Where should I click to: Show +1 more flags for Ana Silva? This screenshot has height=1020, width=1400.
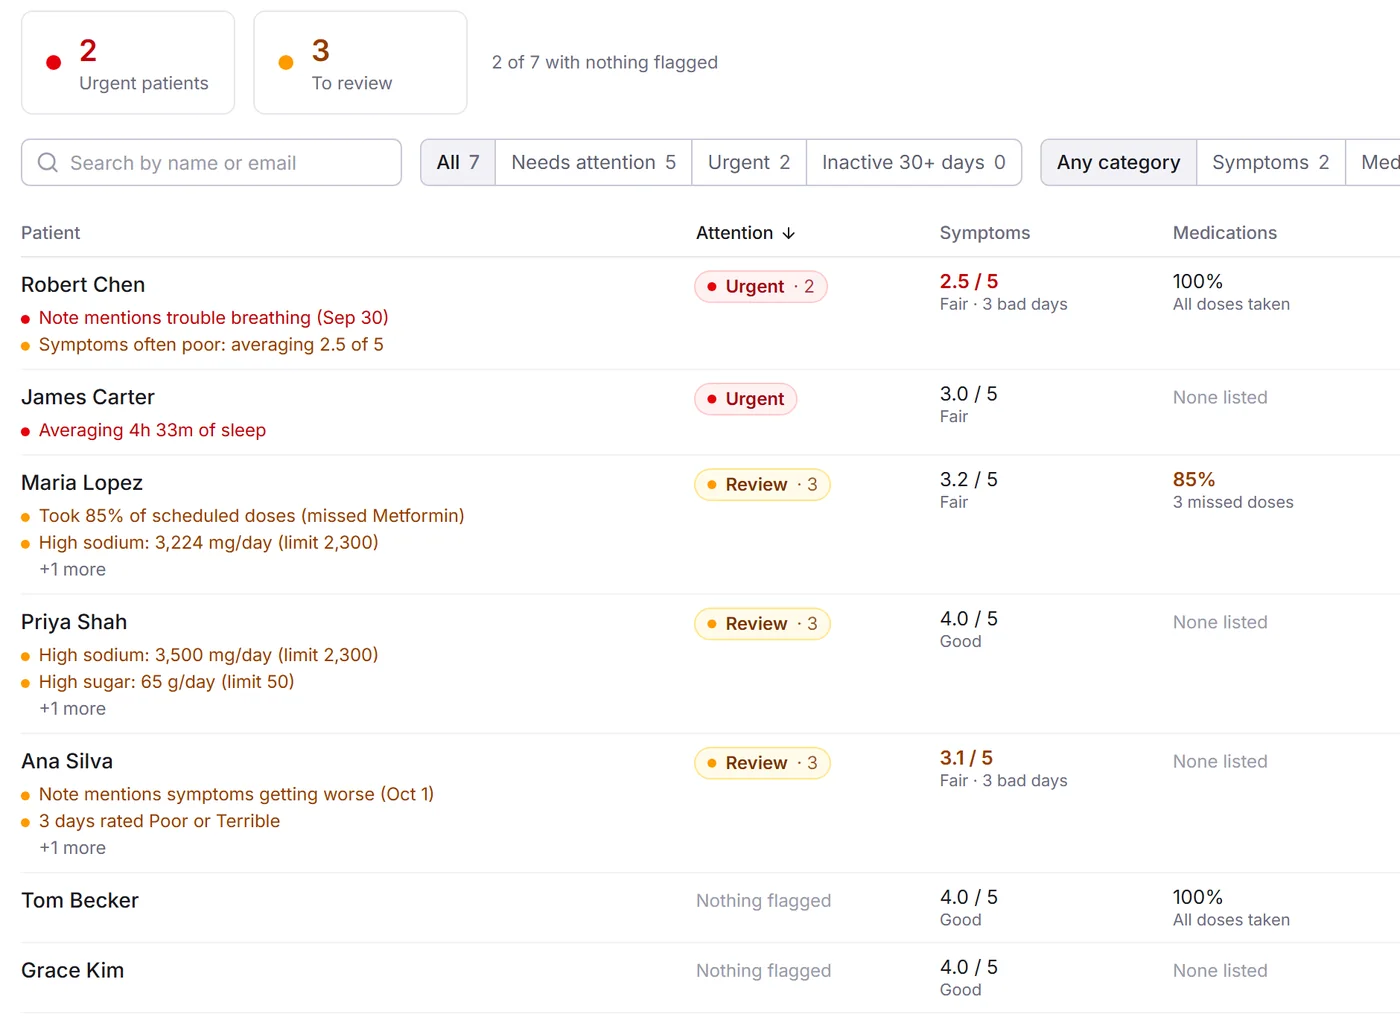72,847
